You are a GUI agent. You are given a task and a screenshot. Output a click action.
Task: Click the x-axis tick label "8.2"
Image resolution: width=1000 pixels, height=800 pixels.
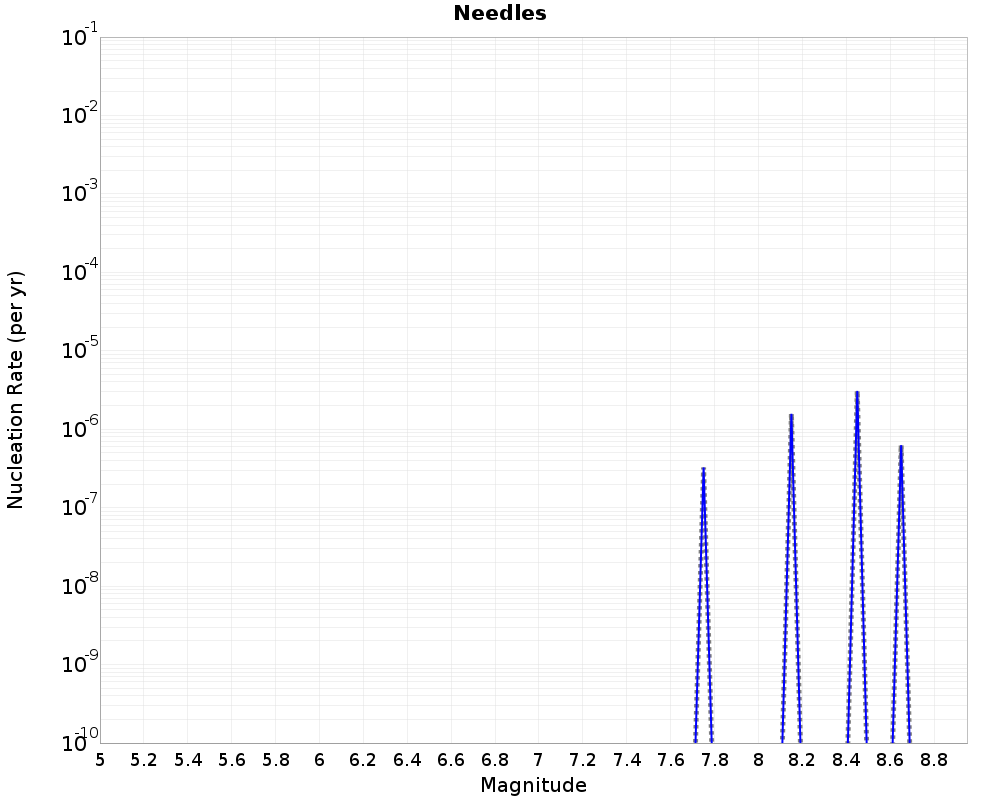pyautogui.click(x=802, y=760)
